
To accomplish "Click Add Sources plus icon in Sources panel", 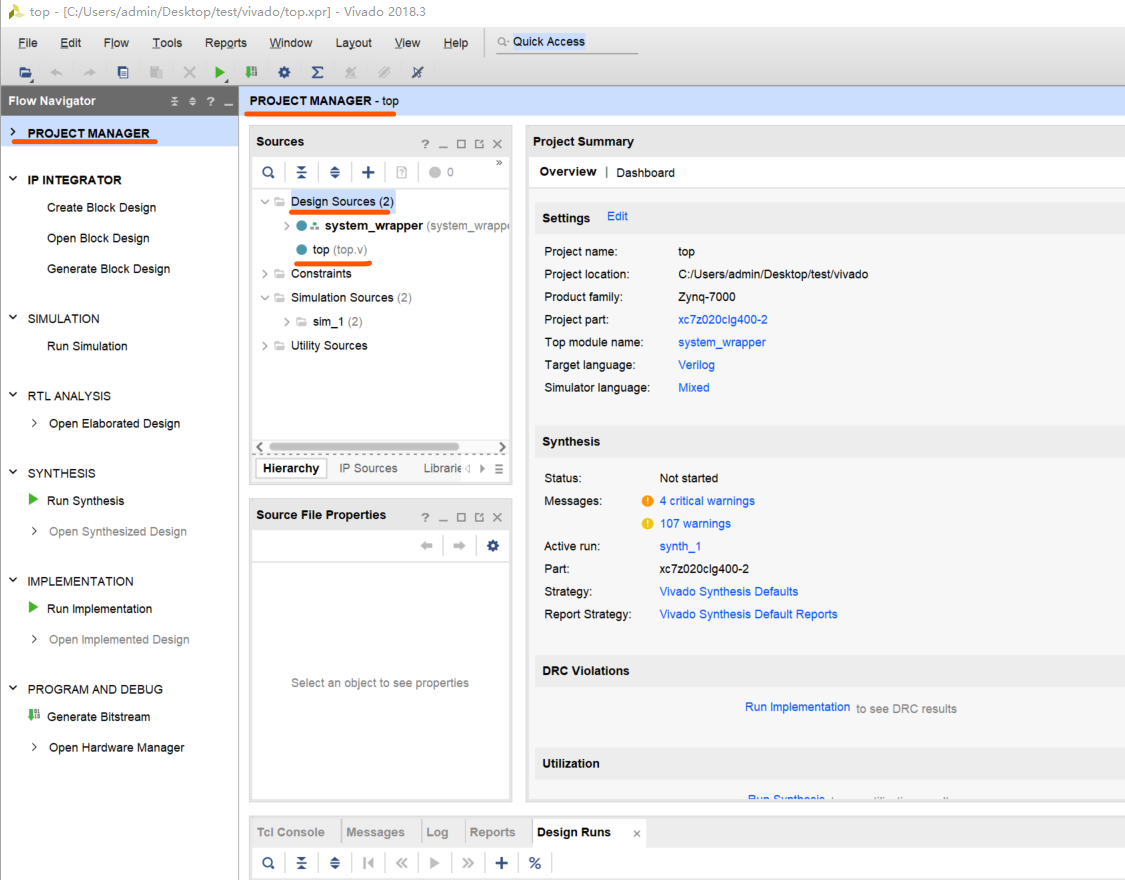I will click(368, 172).
